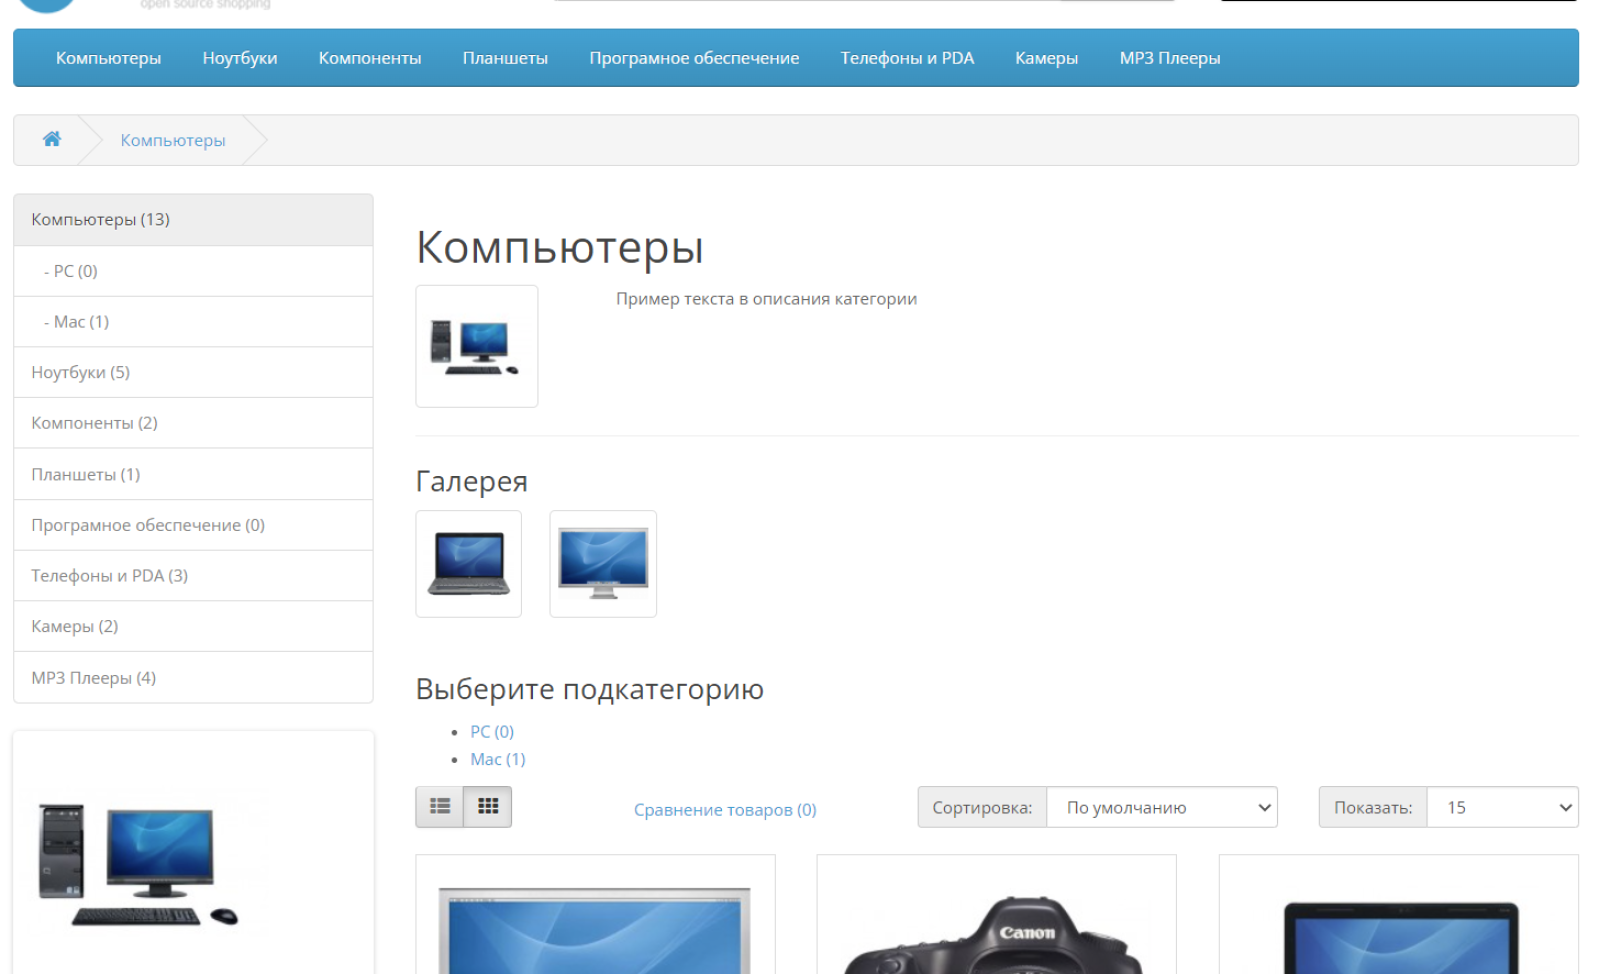Select MP3 Плееры (4) in sidebar
The width and height of the screenshot is (1600, 974).
[x=193, y=678]
